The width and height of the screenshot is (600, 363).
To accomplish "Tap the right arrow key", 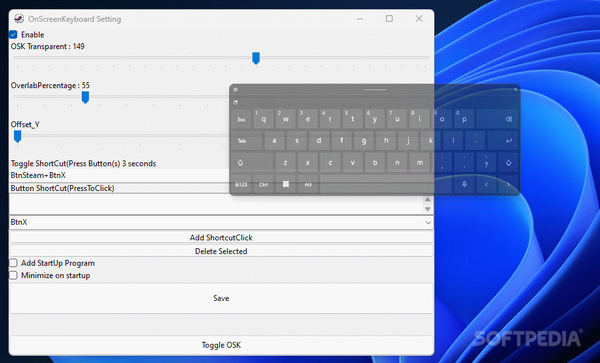I will tap(509, 184).
